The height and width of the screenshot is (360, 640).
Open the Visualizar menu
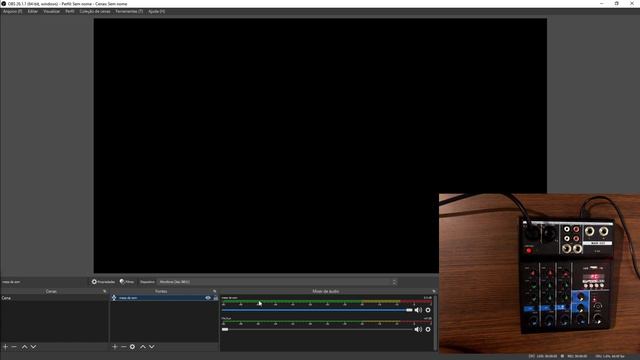51,11
